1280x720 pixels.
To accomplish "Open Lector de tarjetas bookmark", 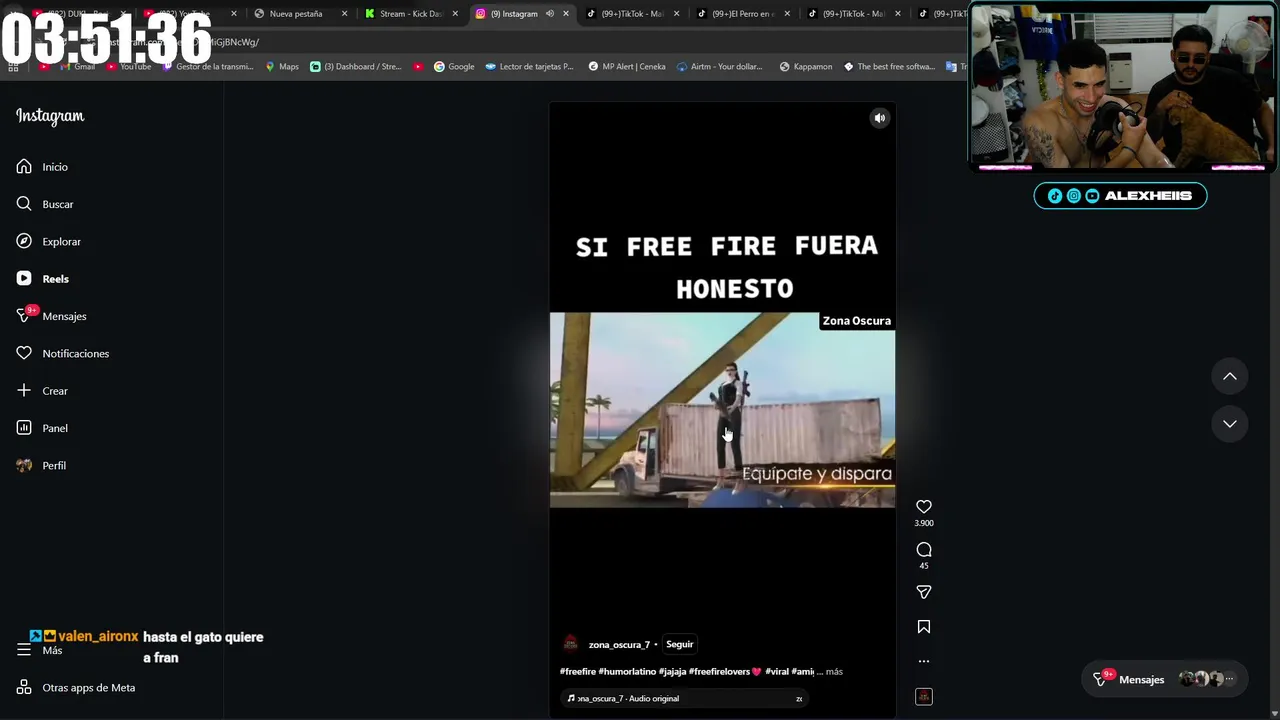I will (x=529, y=67).
